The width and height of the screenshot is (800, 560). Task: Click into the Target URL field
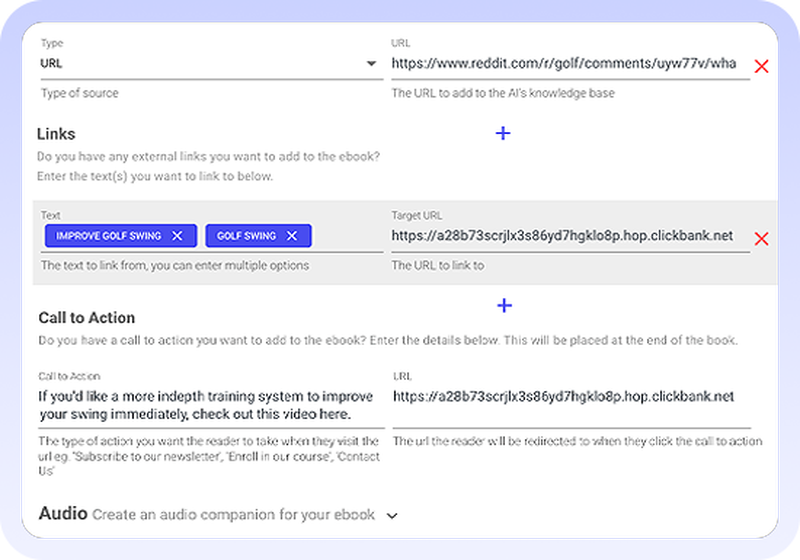562,236
